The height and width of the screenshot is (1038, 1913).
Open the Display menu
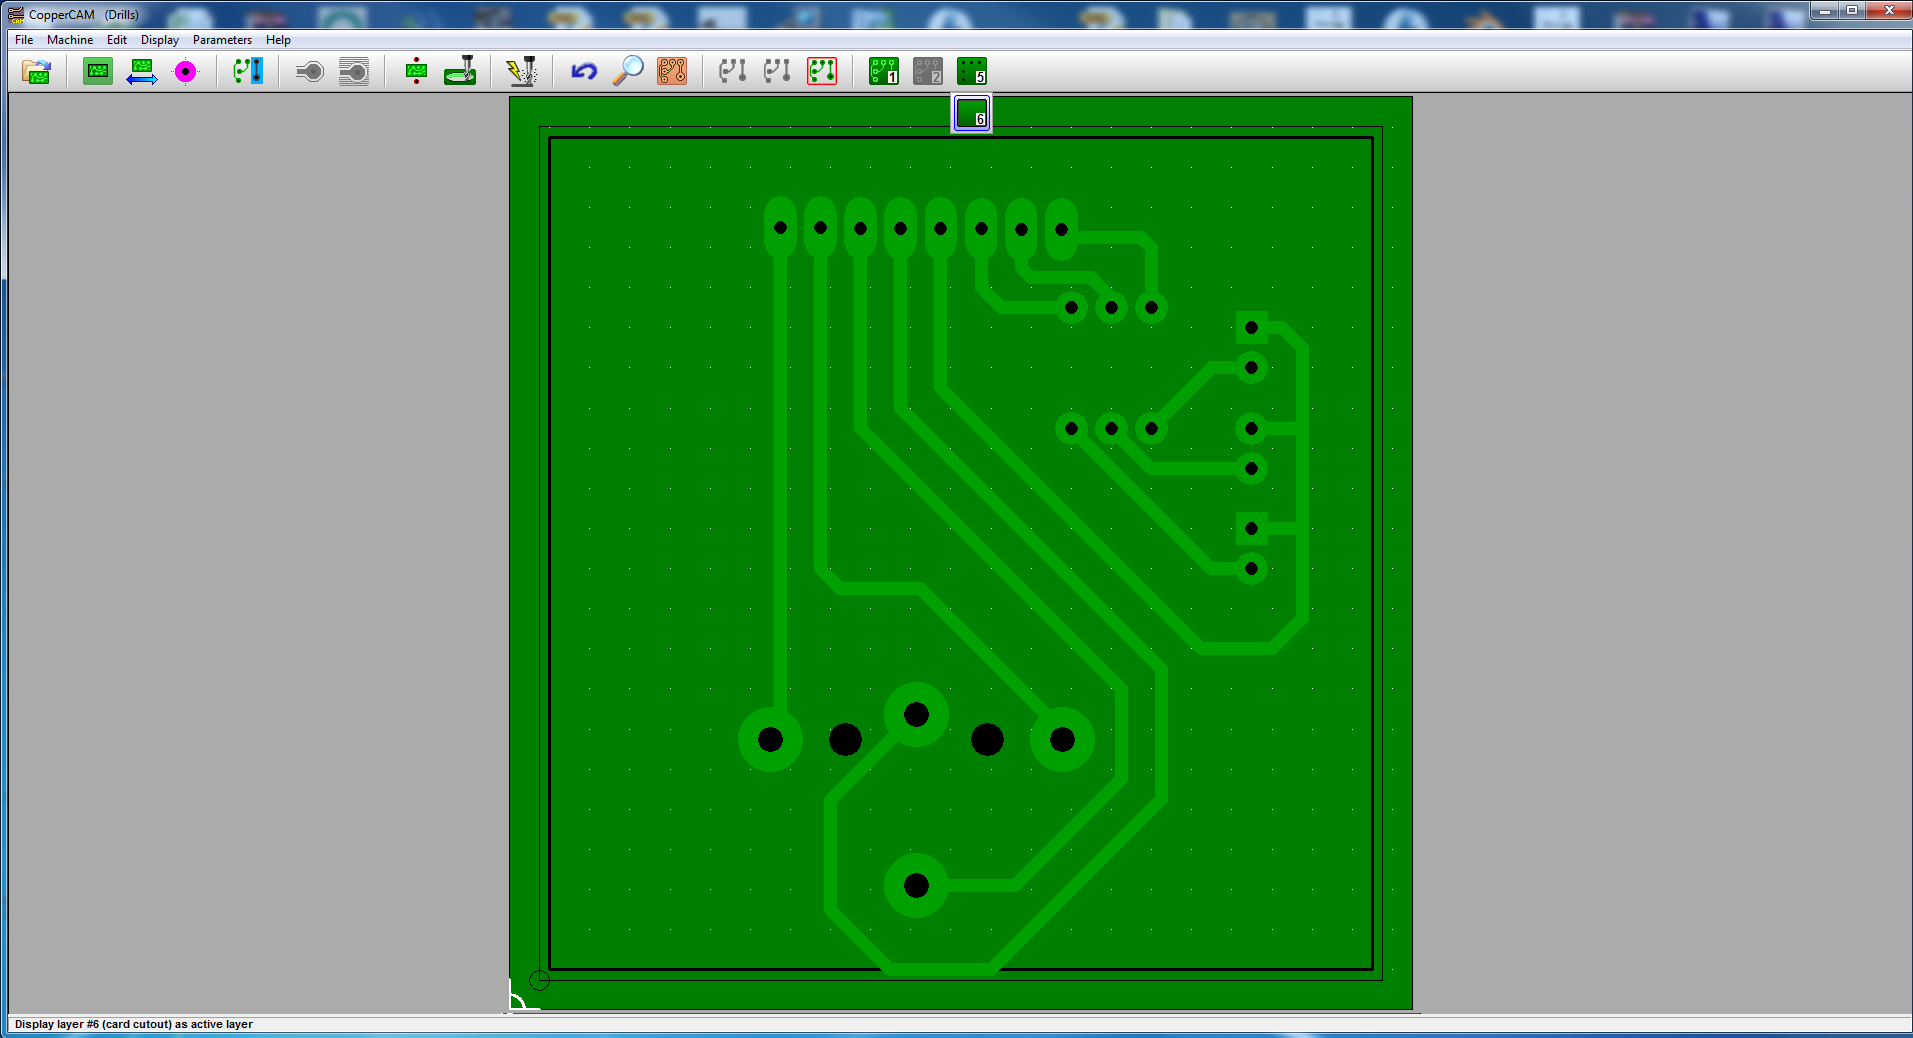click(x=159, y=40)
